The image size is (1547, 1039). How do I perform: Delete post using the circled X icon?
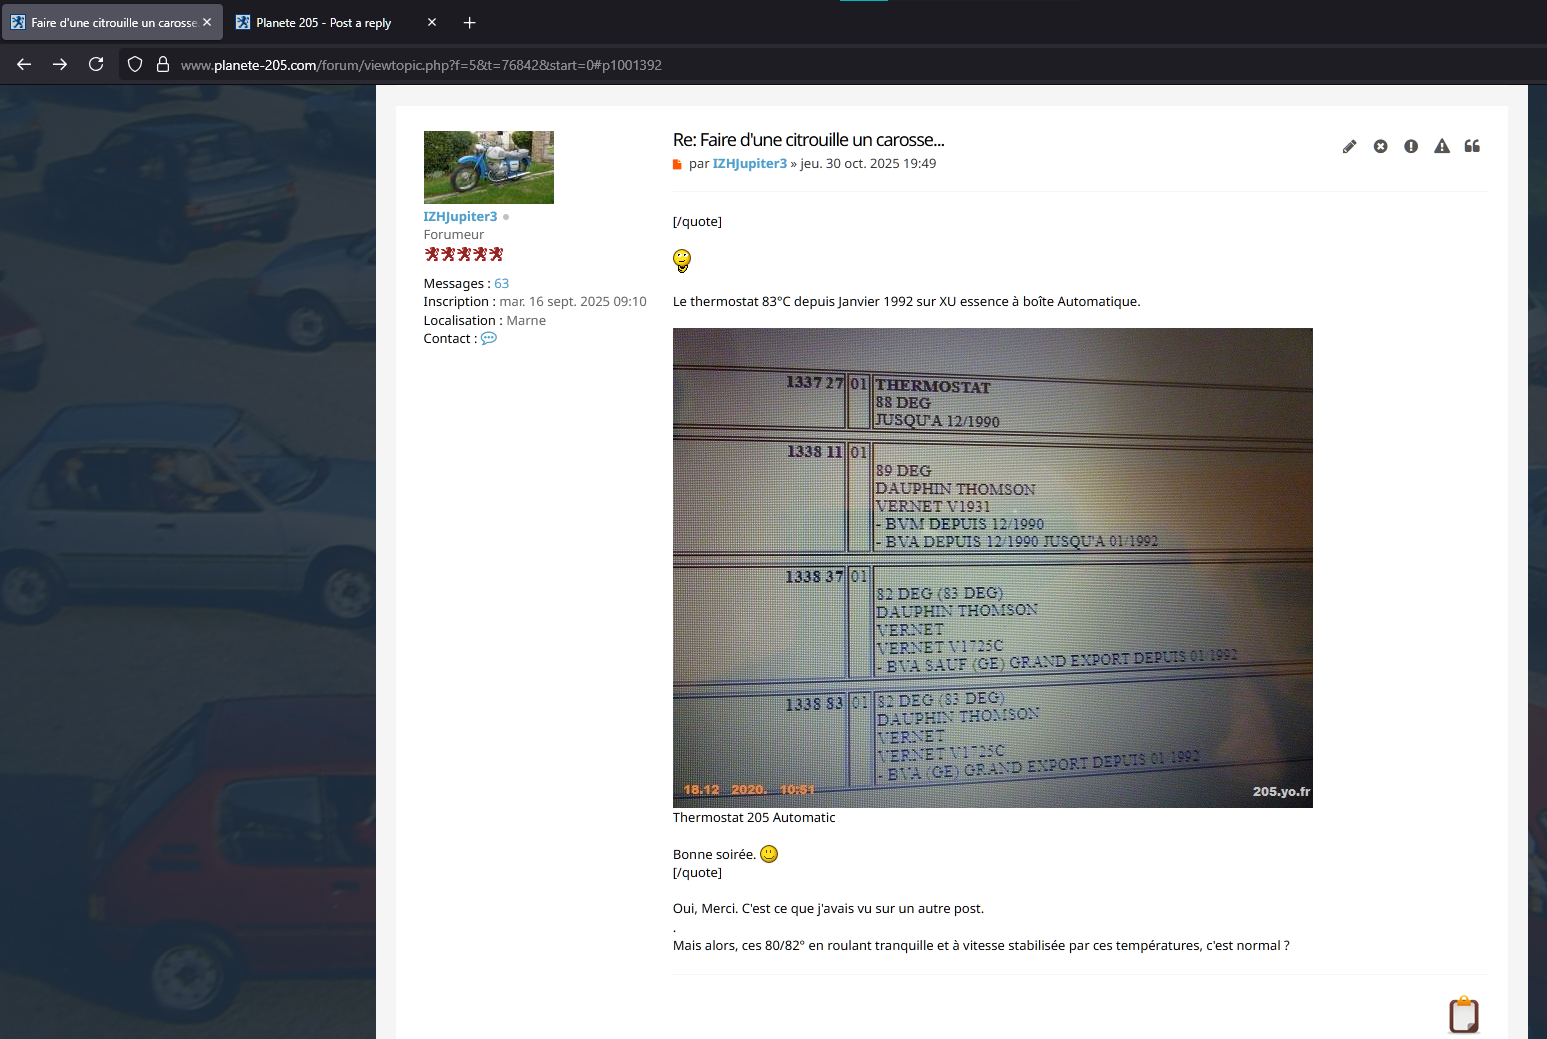click(1380, 147)
